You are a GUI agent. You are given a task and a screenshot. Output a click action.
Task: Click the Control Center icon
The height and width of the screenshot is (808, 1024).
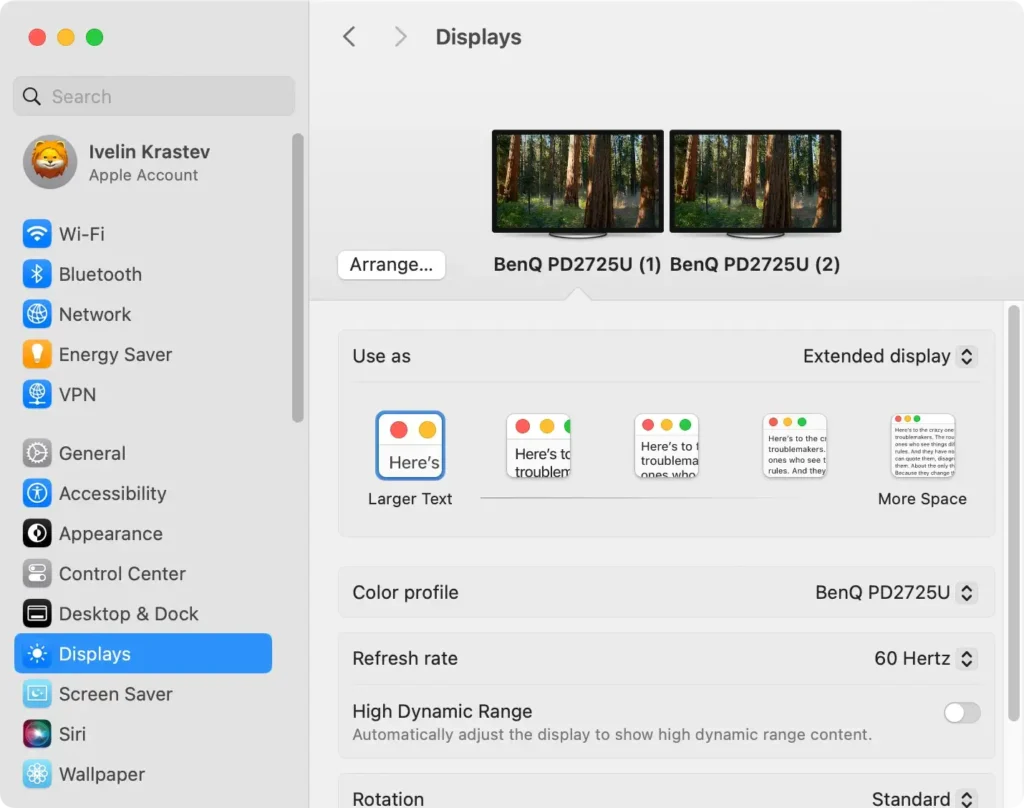[x=37, y=574]
